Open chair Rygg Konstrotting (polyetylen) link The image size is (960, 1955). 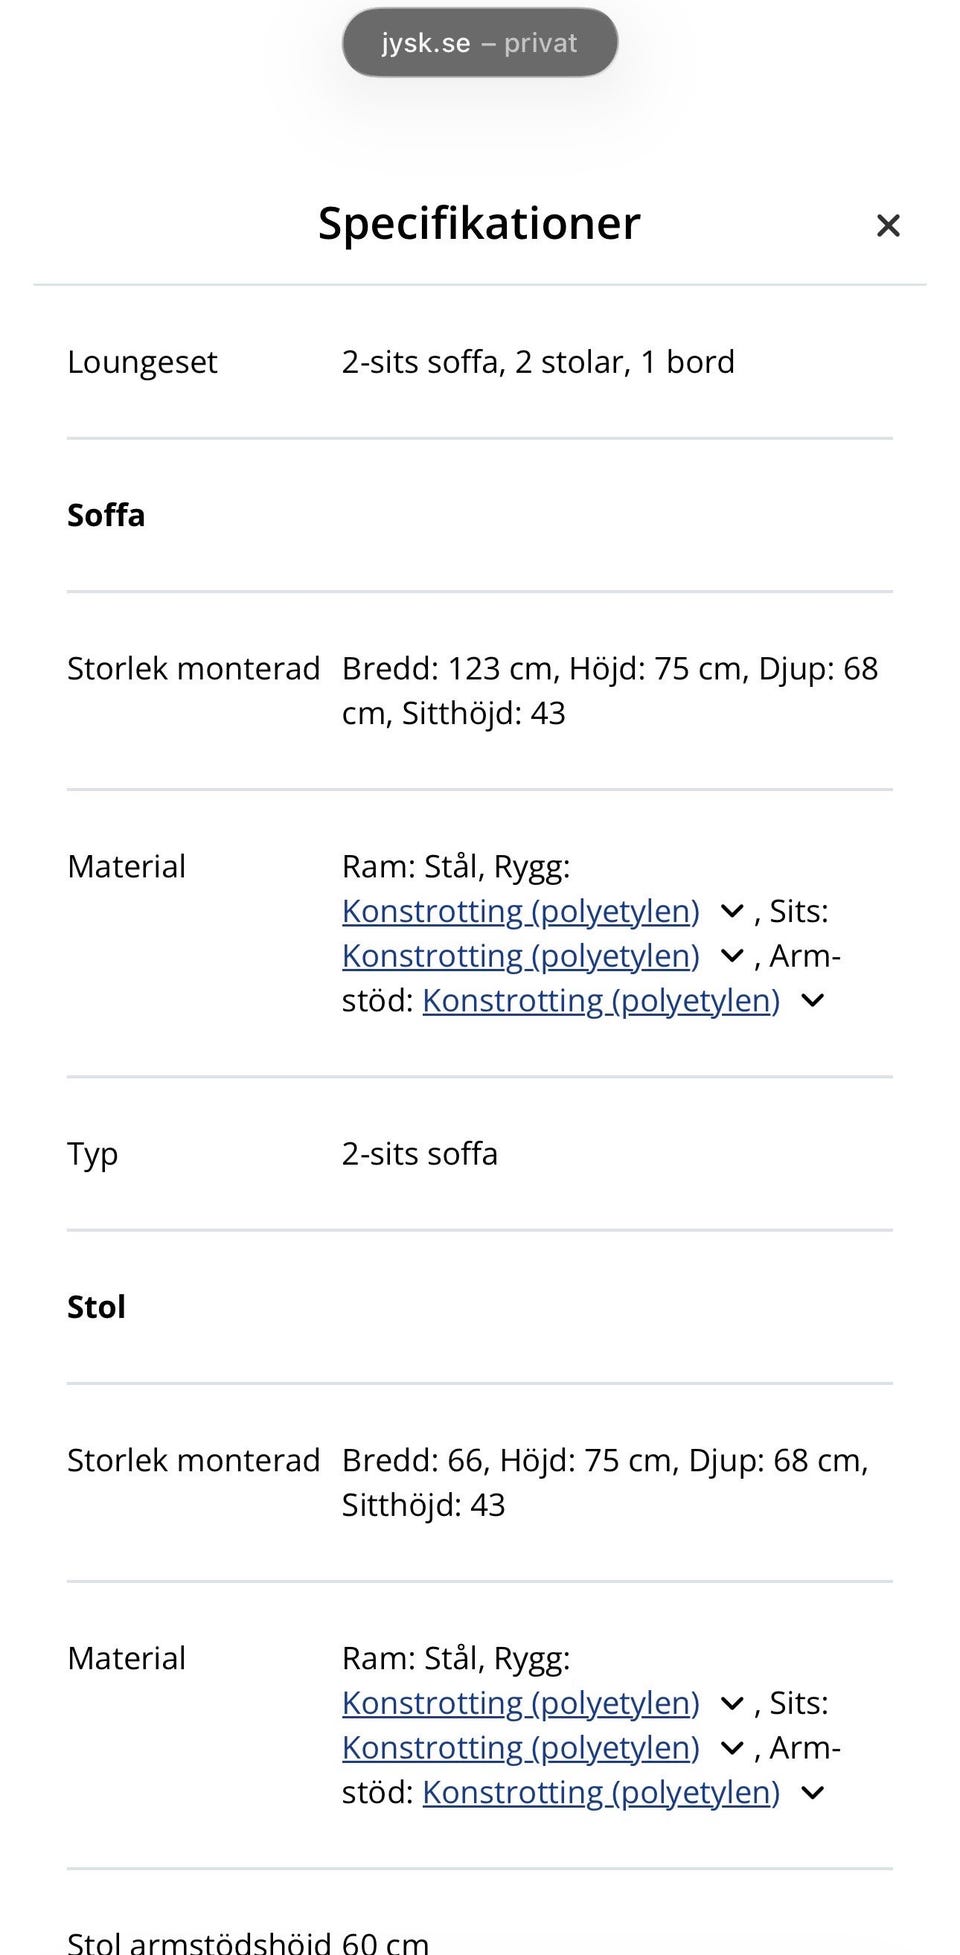[520, 1703]
